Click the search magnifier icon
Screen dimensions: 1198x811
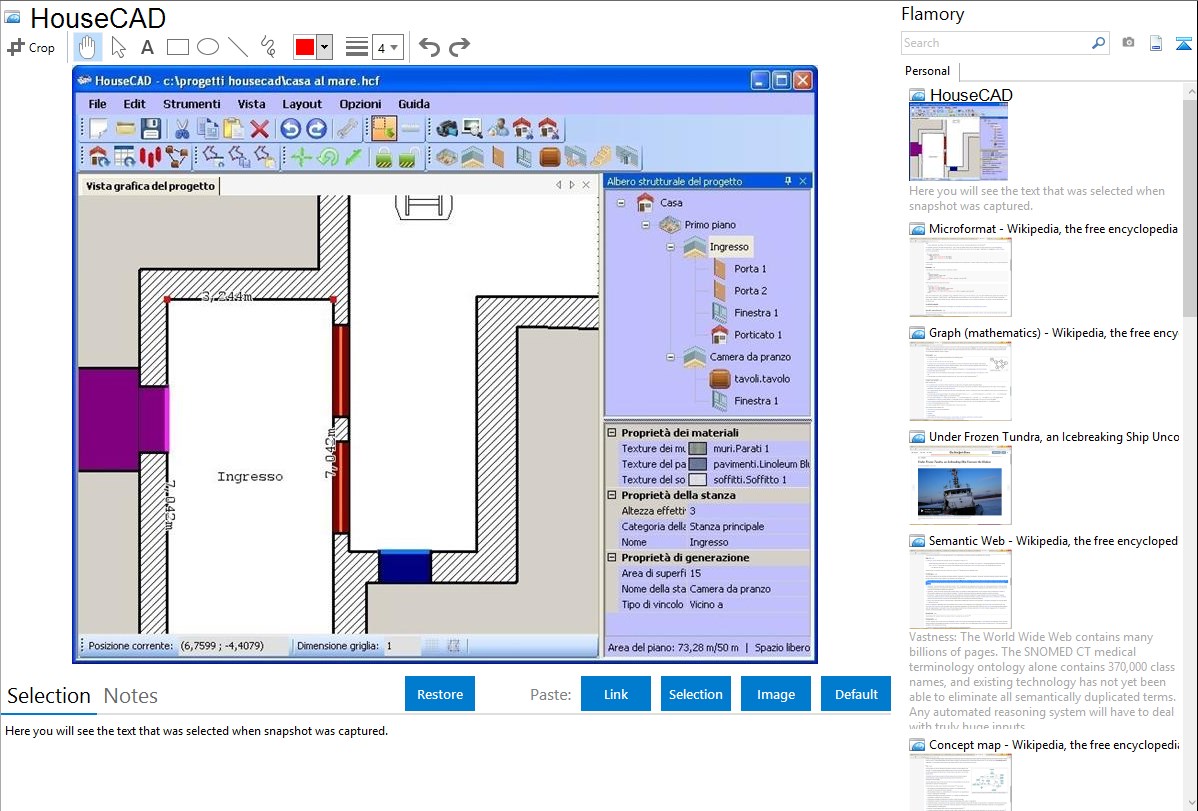tap(1098, 43)
